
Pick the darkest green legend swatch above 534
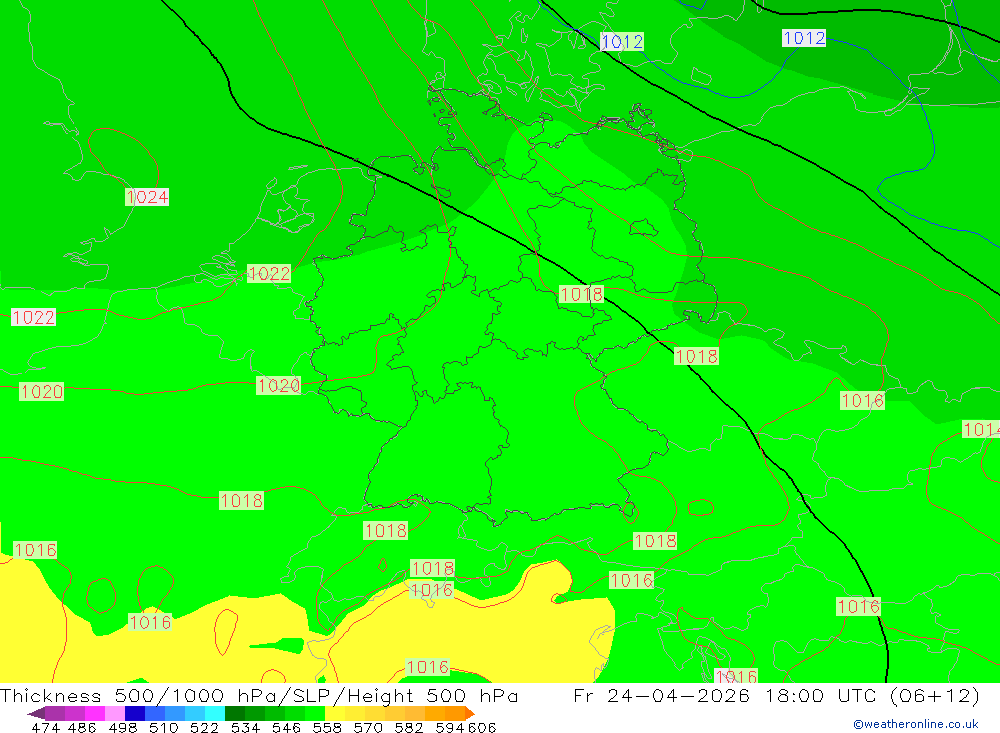(235, 713)
